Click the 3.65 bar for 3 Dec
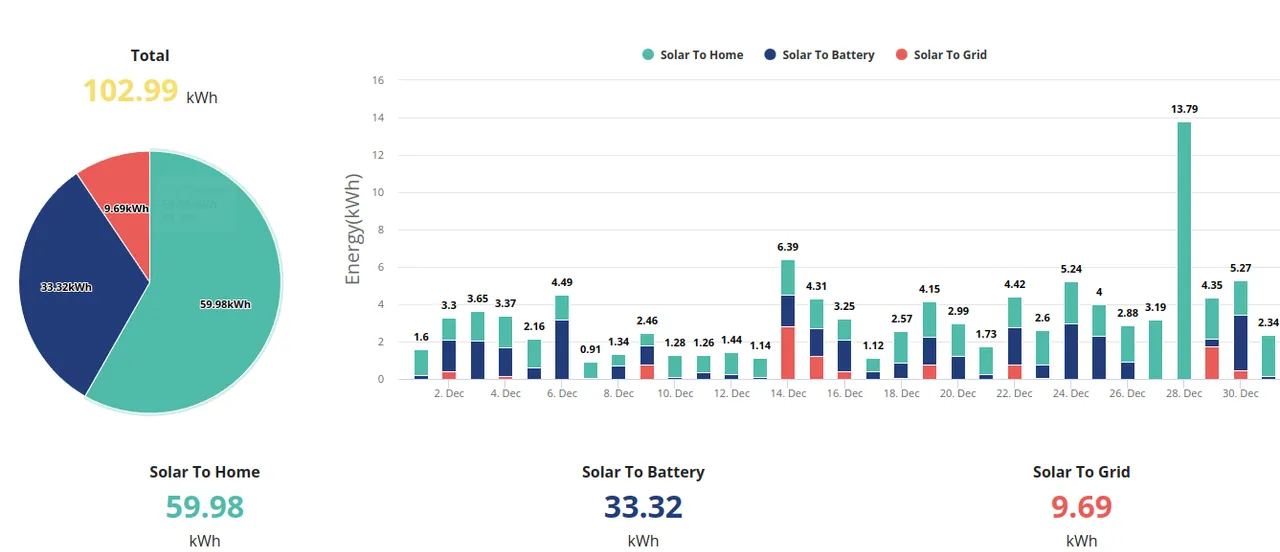 477,345
